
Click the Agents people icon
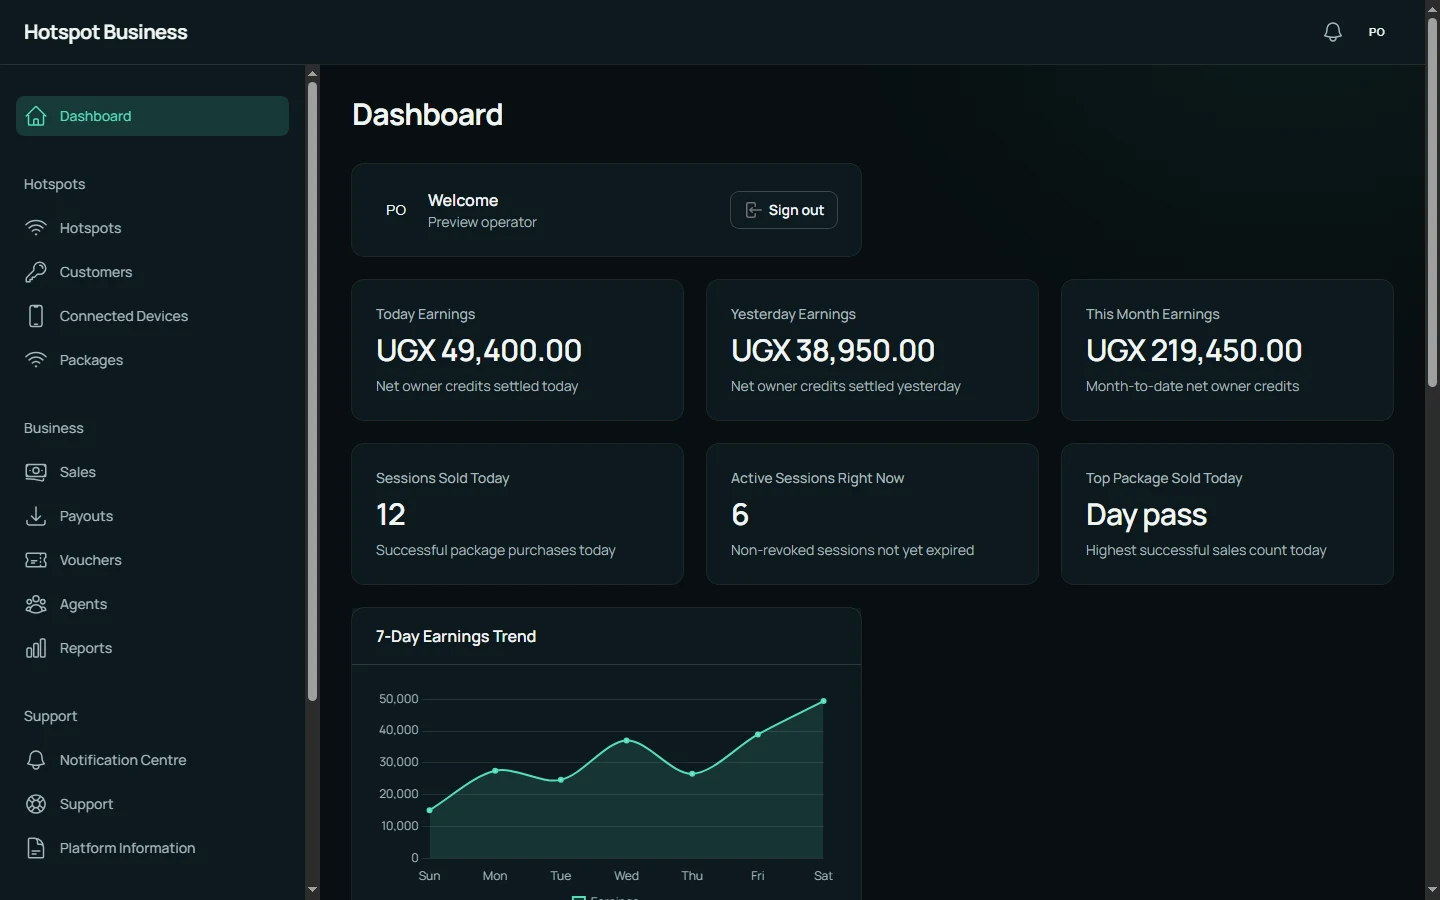click(36, 604)
